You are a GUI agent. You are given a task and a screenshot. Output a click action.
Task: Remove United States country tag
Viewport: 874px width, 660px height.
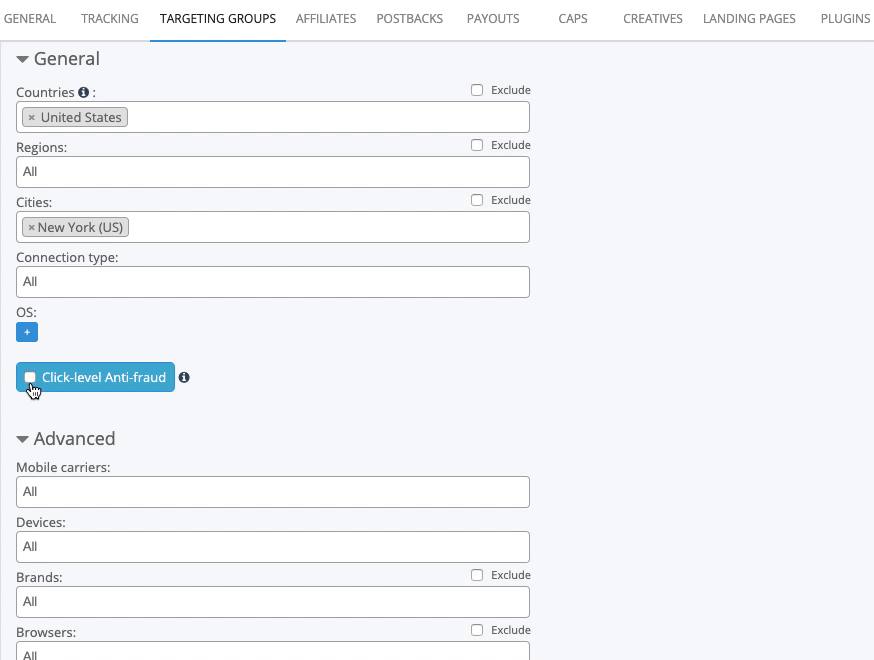point(32,117)
